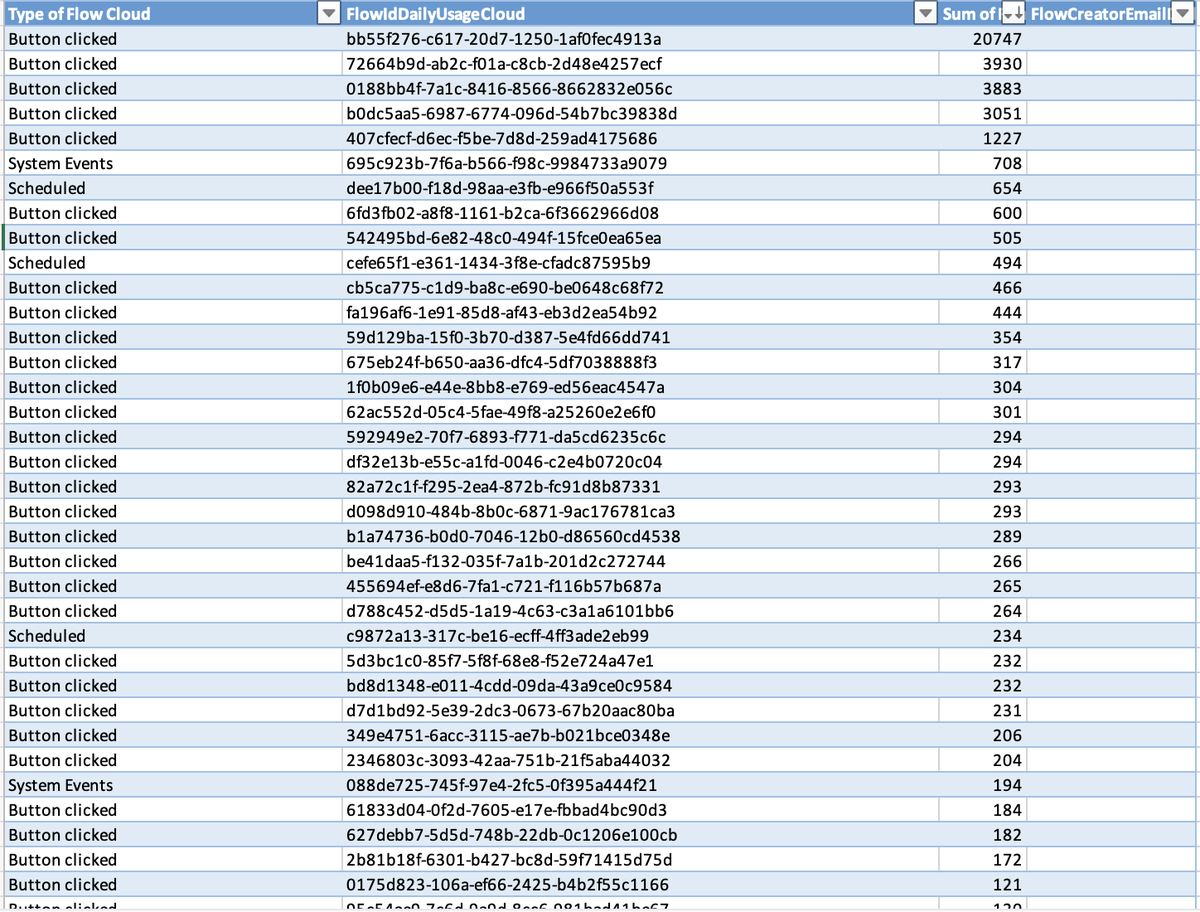Select Scheduled in the dee17b00 row
The width and height of the screenshot is (1200, 912).
(x=172, y=188)
